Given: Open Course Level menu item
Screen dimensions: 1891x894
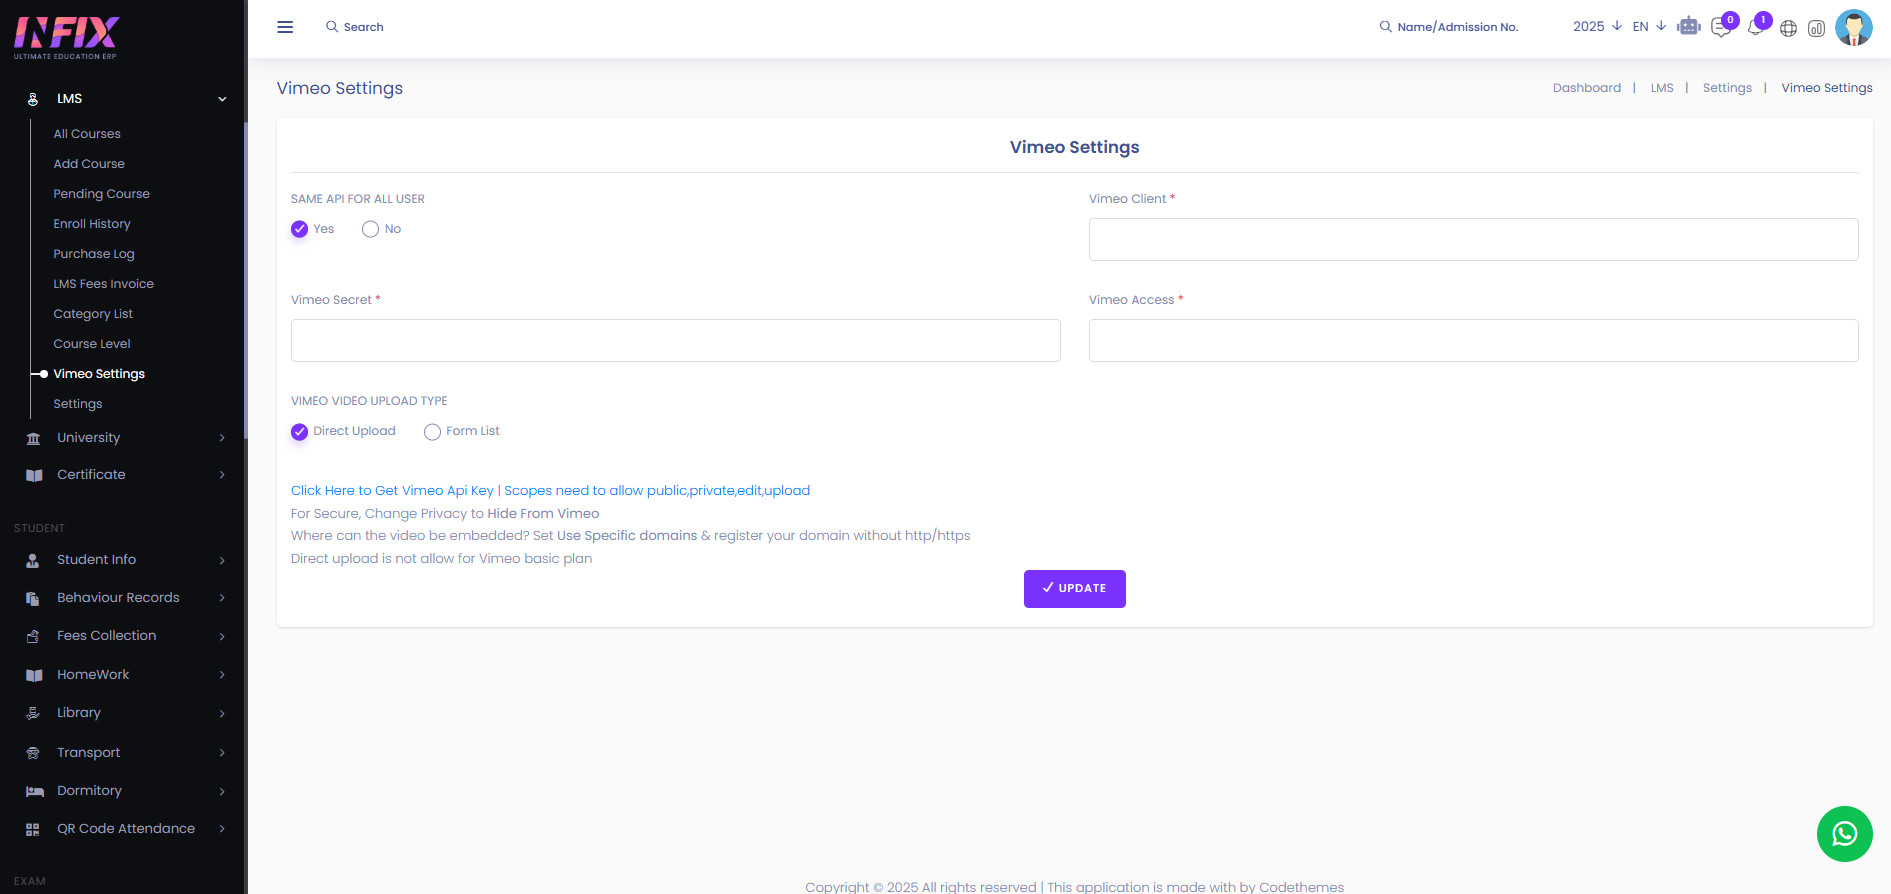Looking at the screenshot, I should tap(92, 344).
